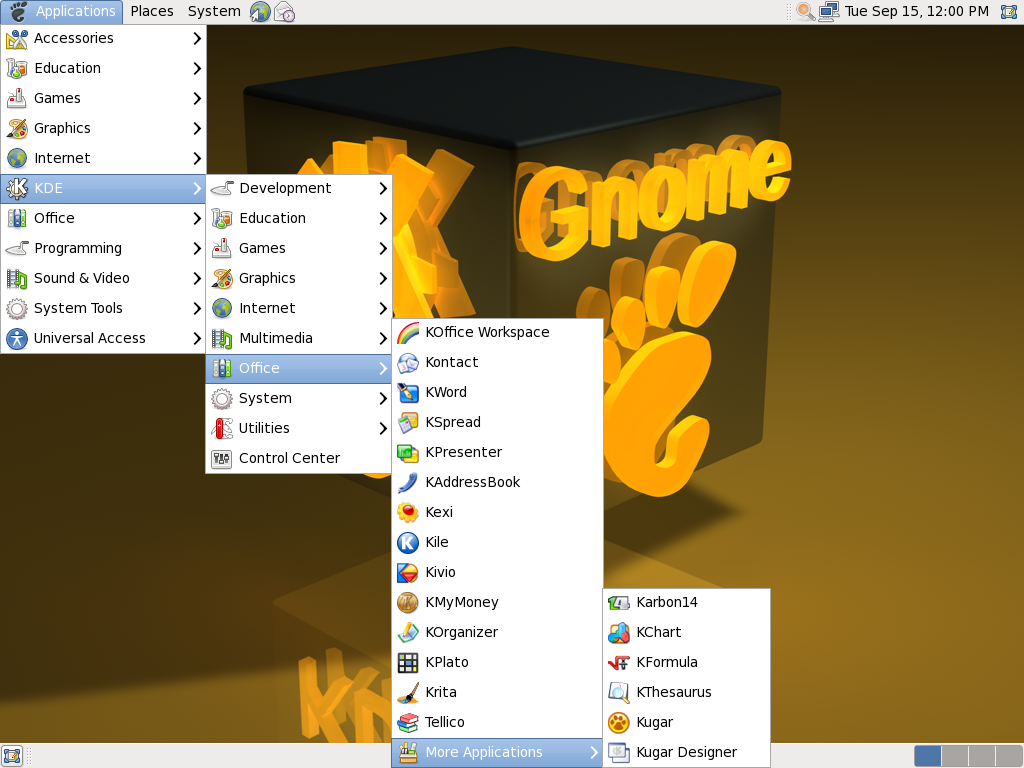Click the web browser launcher in top panel
The image size is (1024, 768).
tap(260, 12)
